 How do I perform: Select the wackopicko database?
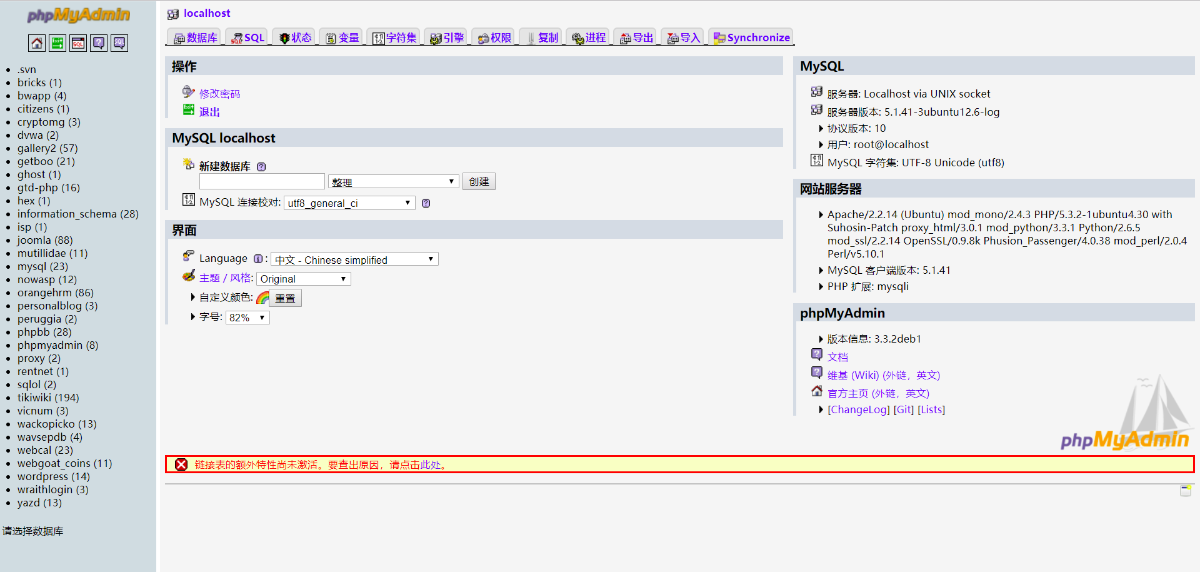click(47, 424)
